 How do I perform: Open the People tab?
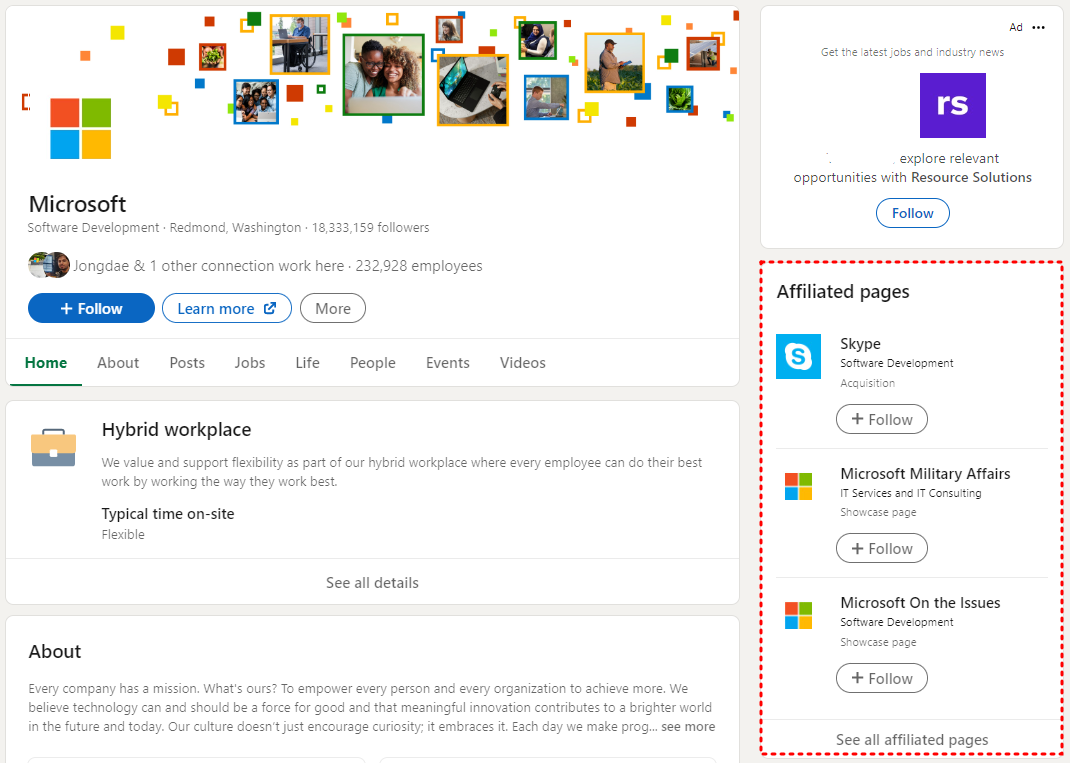click(x=373, y=362)
